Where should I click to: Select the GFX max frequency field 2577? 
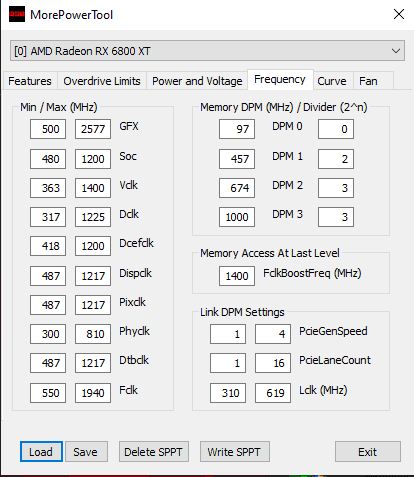click(93, 129)
